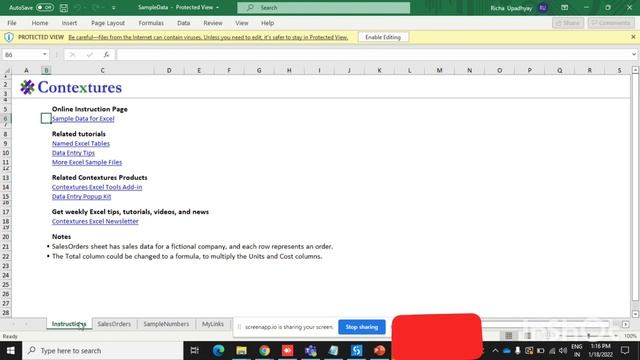Click vertical scrollbar down arrow

pyautogui.click(x=635, y=314)
